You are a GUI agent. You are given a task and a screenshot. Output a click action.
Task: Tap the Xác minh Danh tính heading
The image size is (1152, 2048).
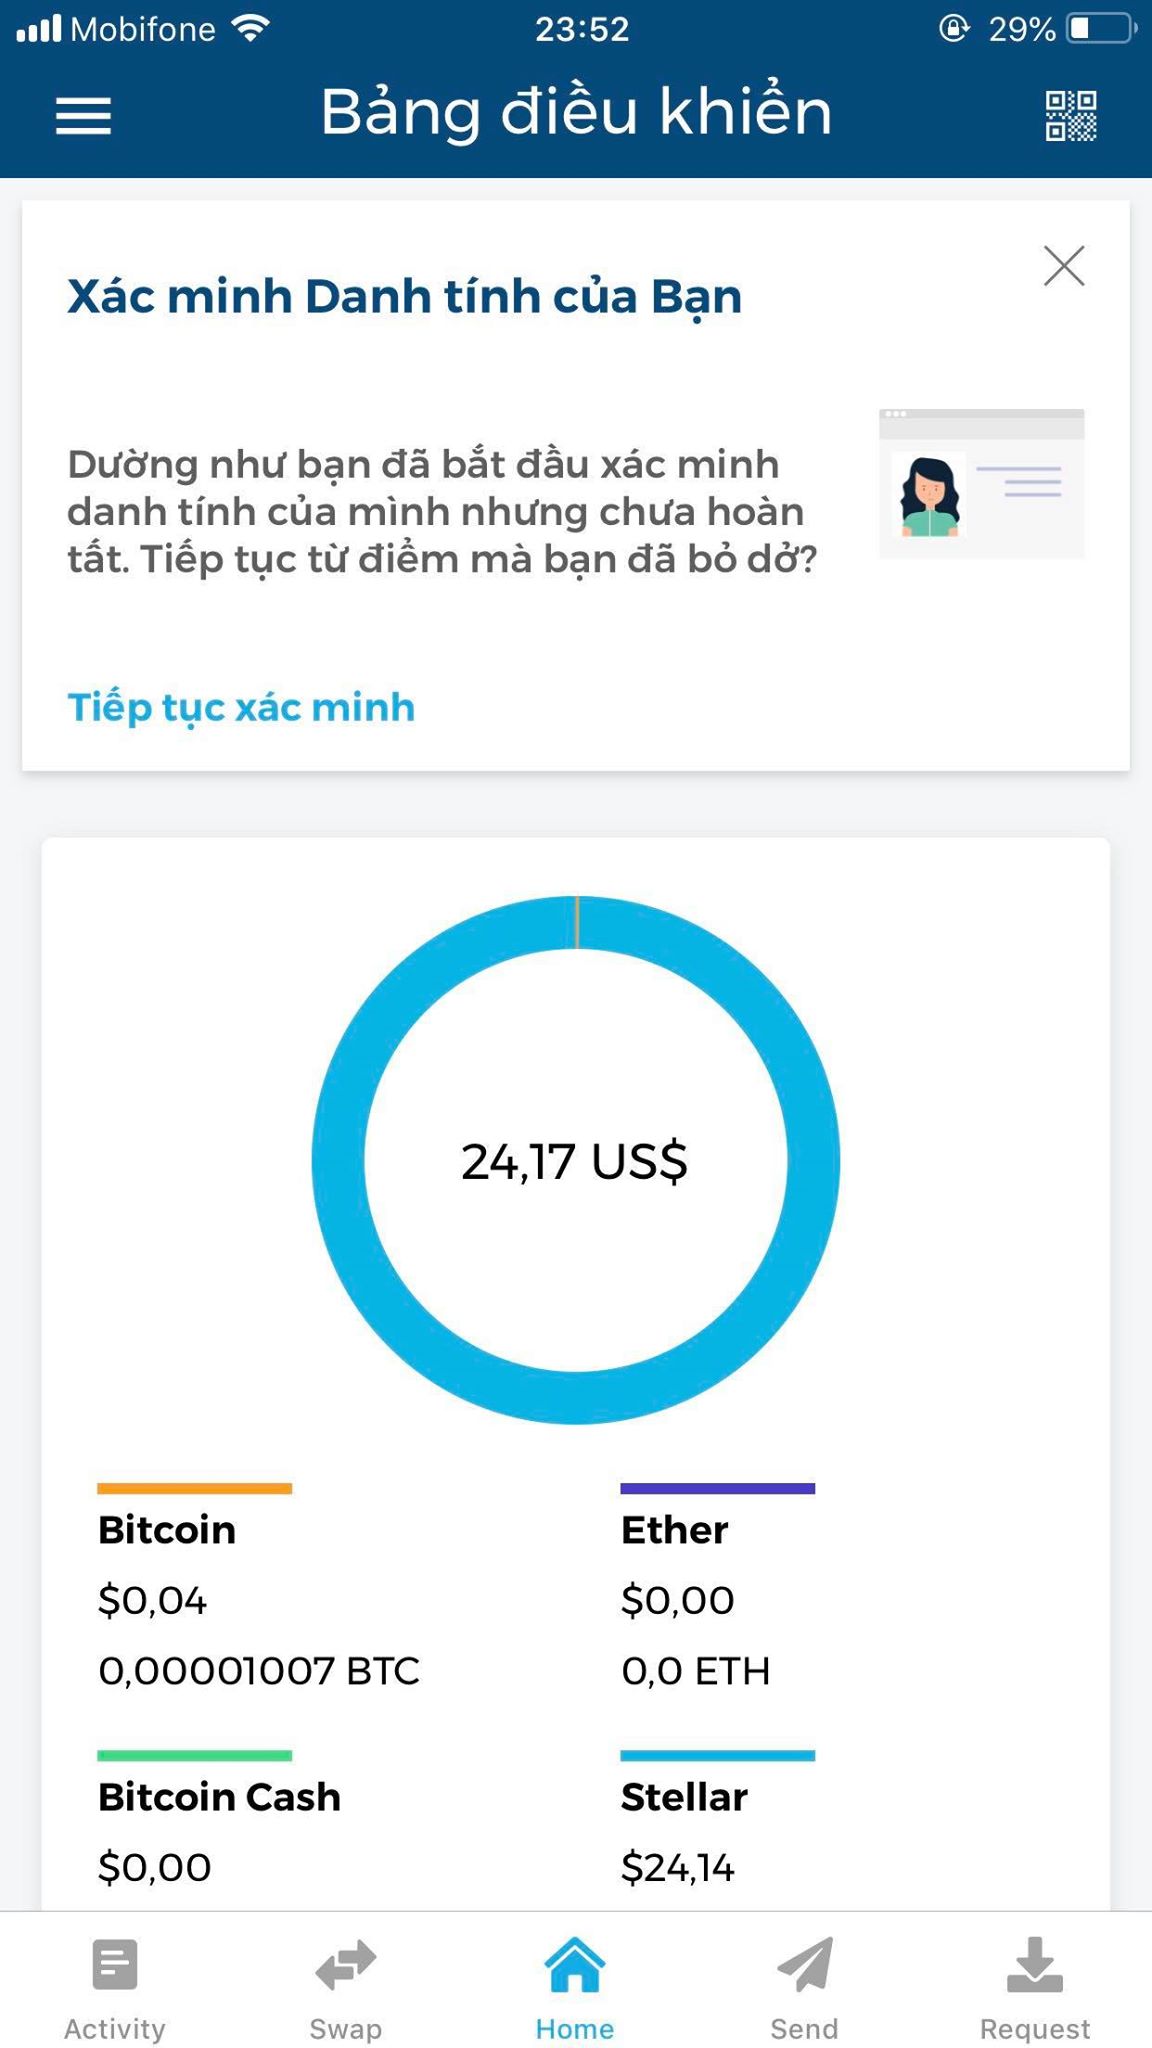point(404,297)
